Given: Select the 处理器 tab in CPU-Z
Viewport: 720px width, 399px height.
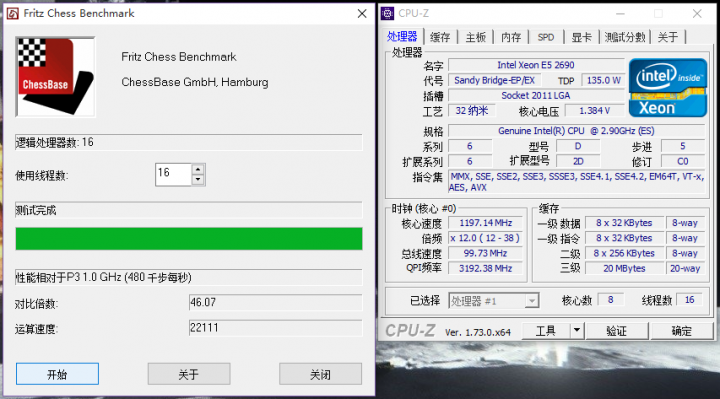Looking at the screenshot, I should [x=402, y=36].
